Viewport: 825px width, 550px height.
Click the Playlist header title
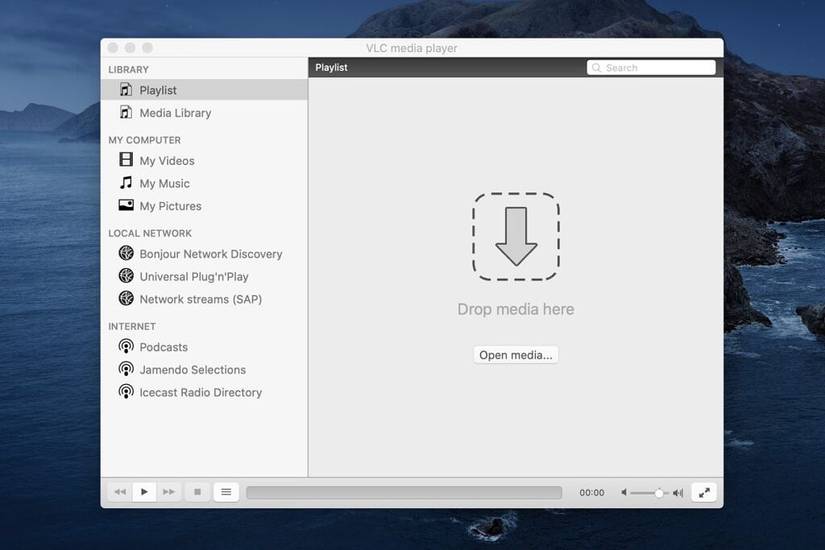pyautogui.click(x=331, y=67)
